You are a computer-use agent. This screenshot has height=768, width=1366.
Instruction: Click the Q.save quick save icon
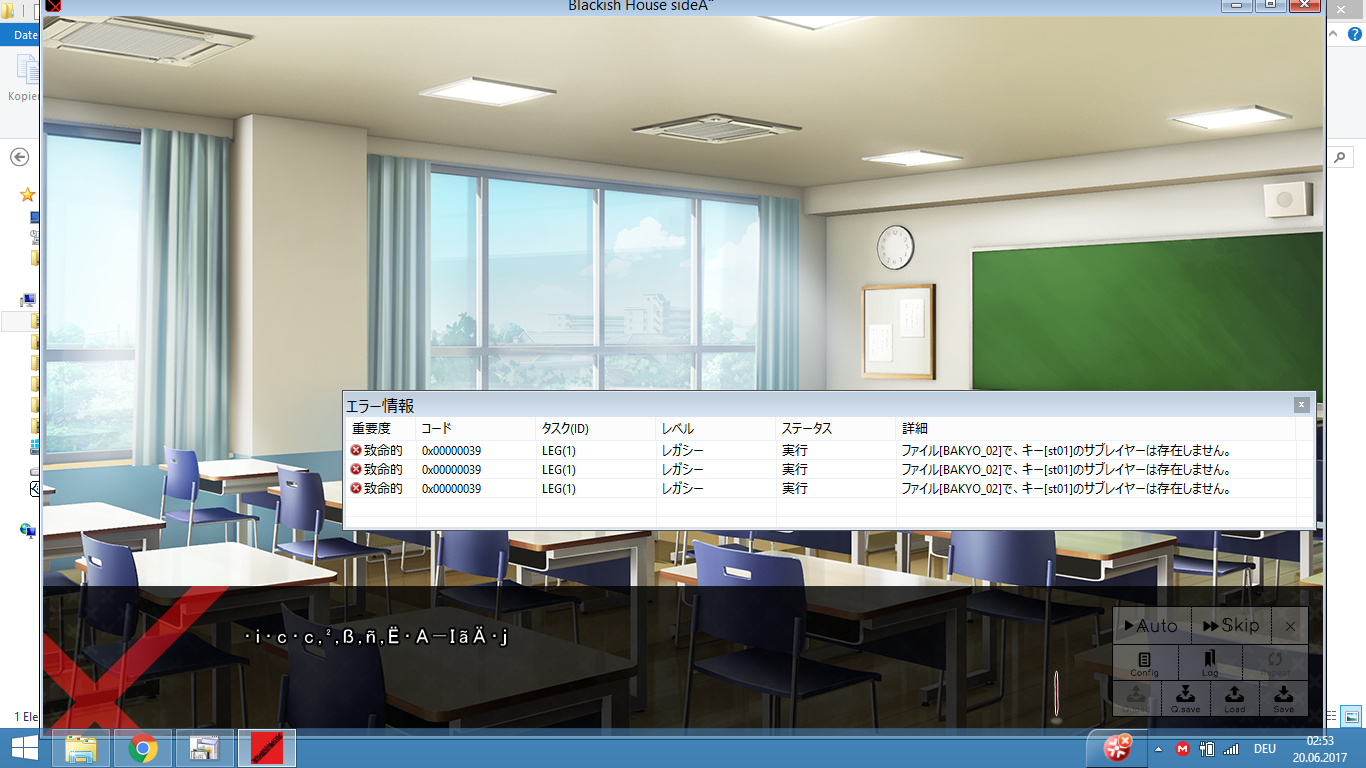coord(1185,698)
